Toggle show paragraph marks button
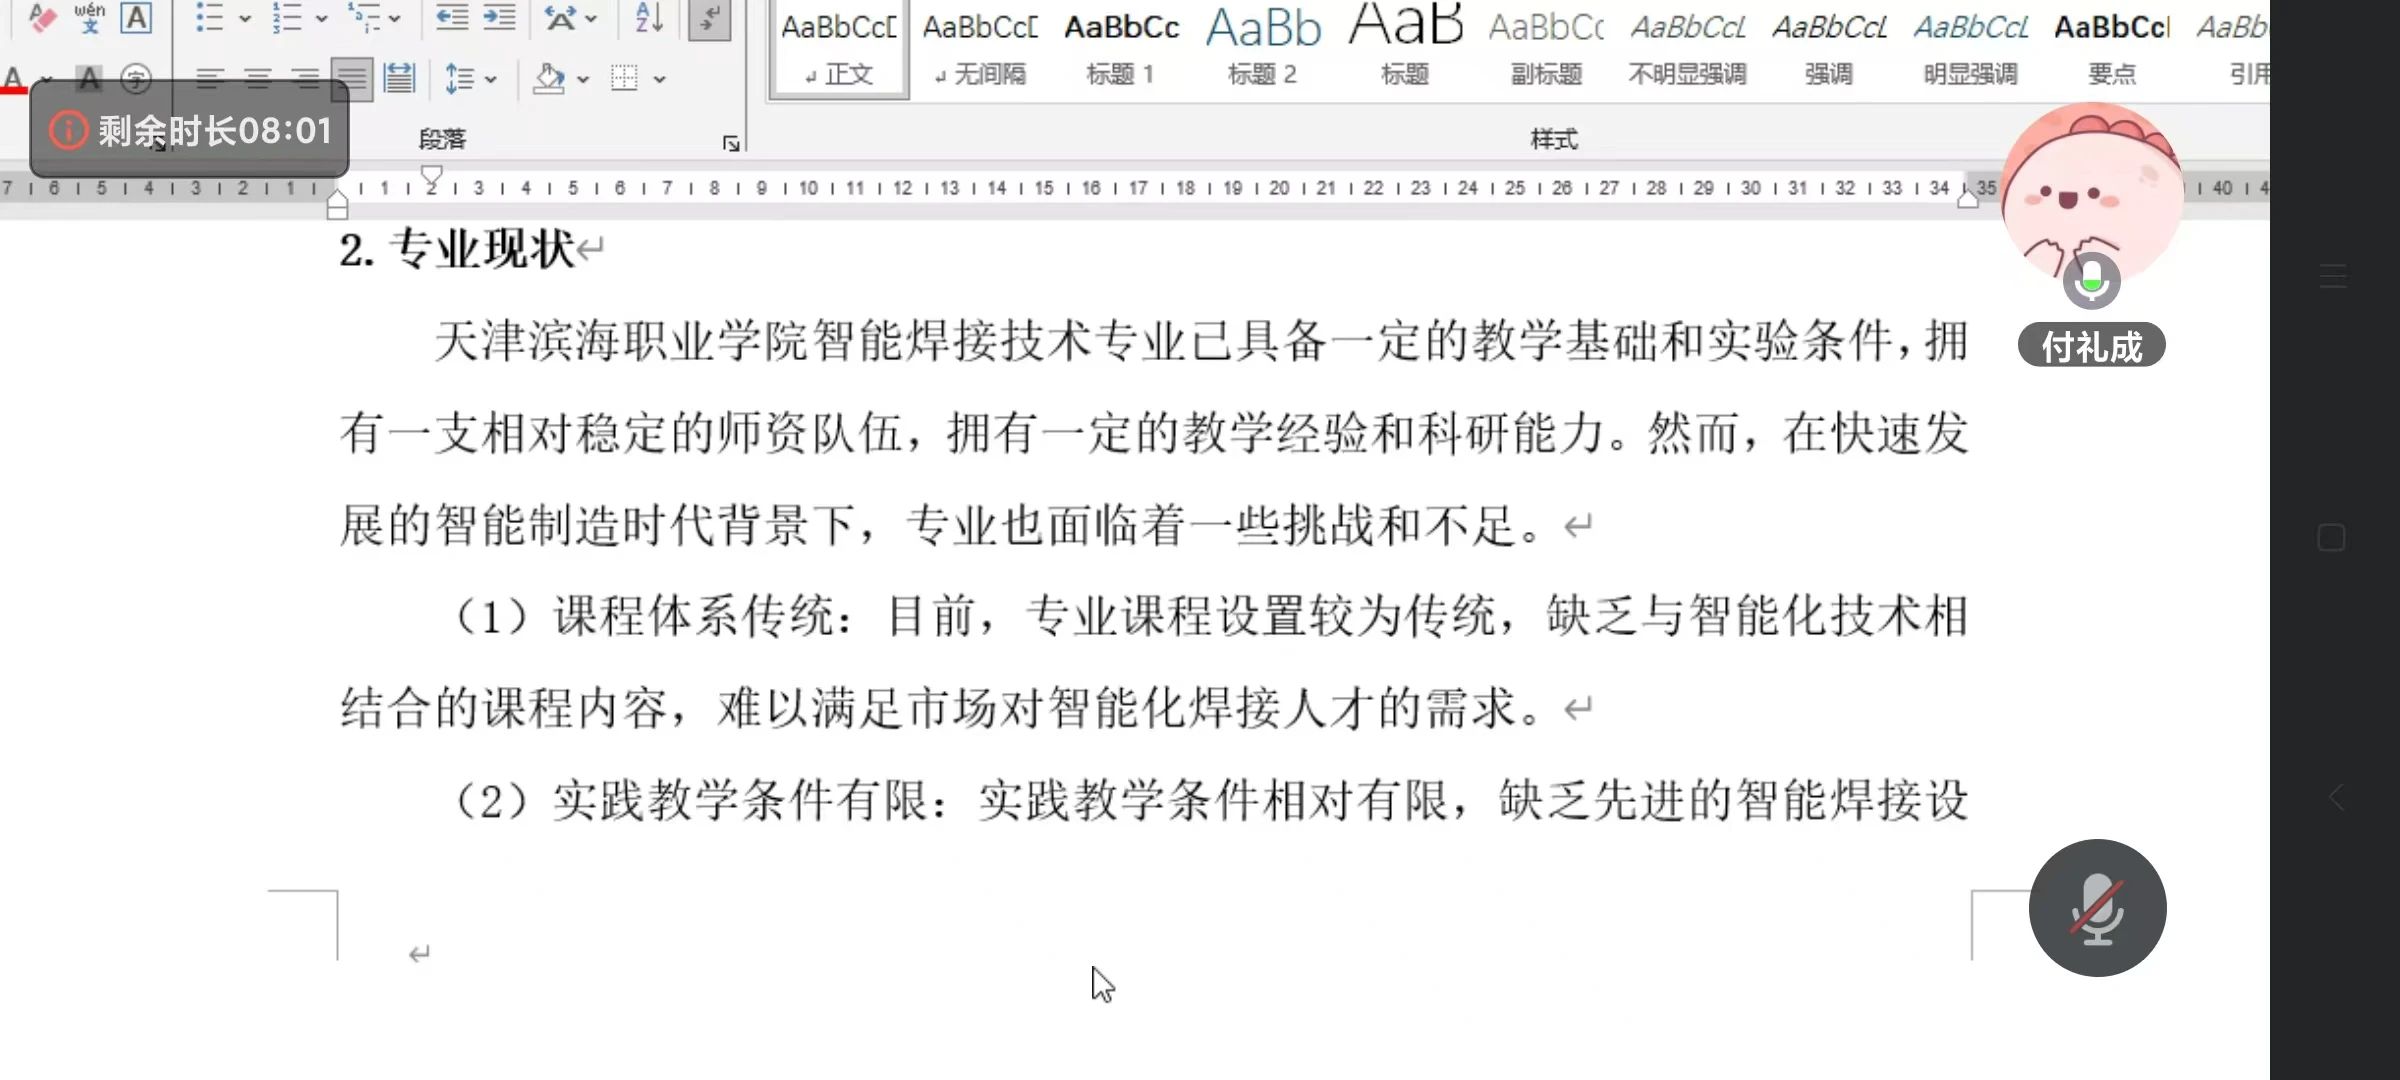This screenshot has height=1080, width=2400. click(709, 18)
